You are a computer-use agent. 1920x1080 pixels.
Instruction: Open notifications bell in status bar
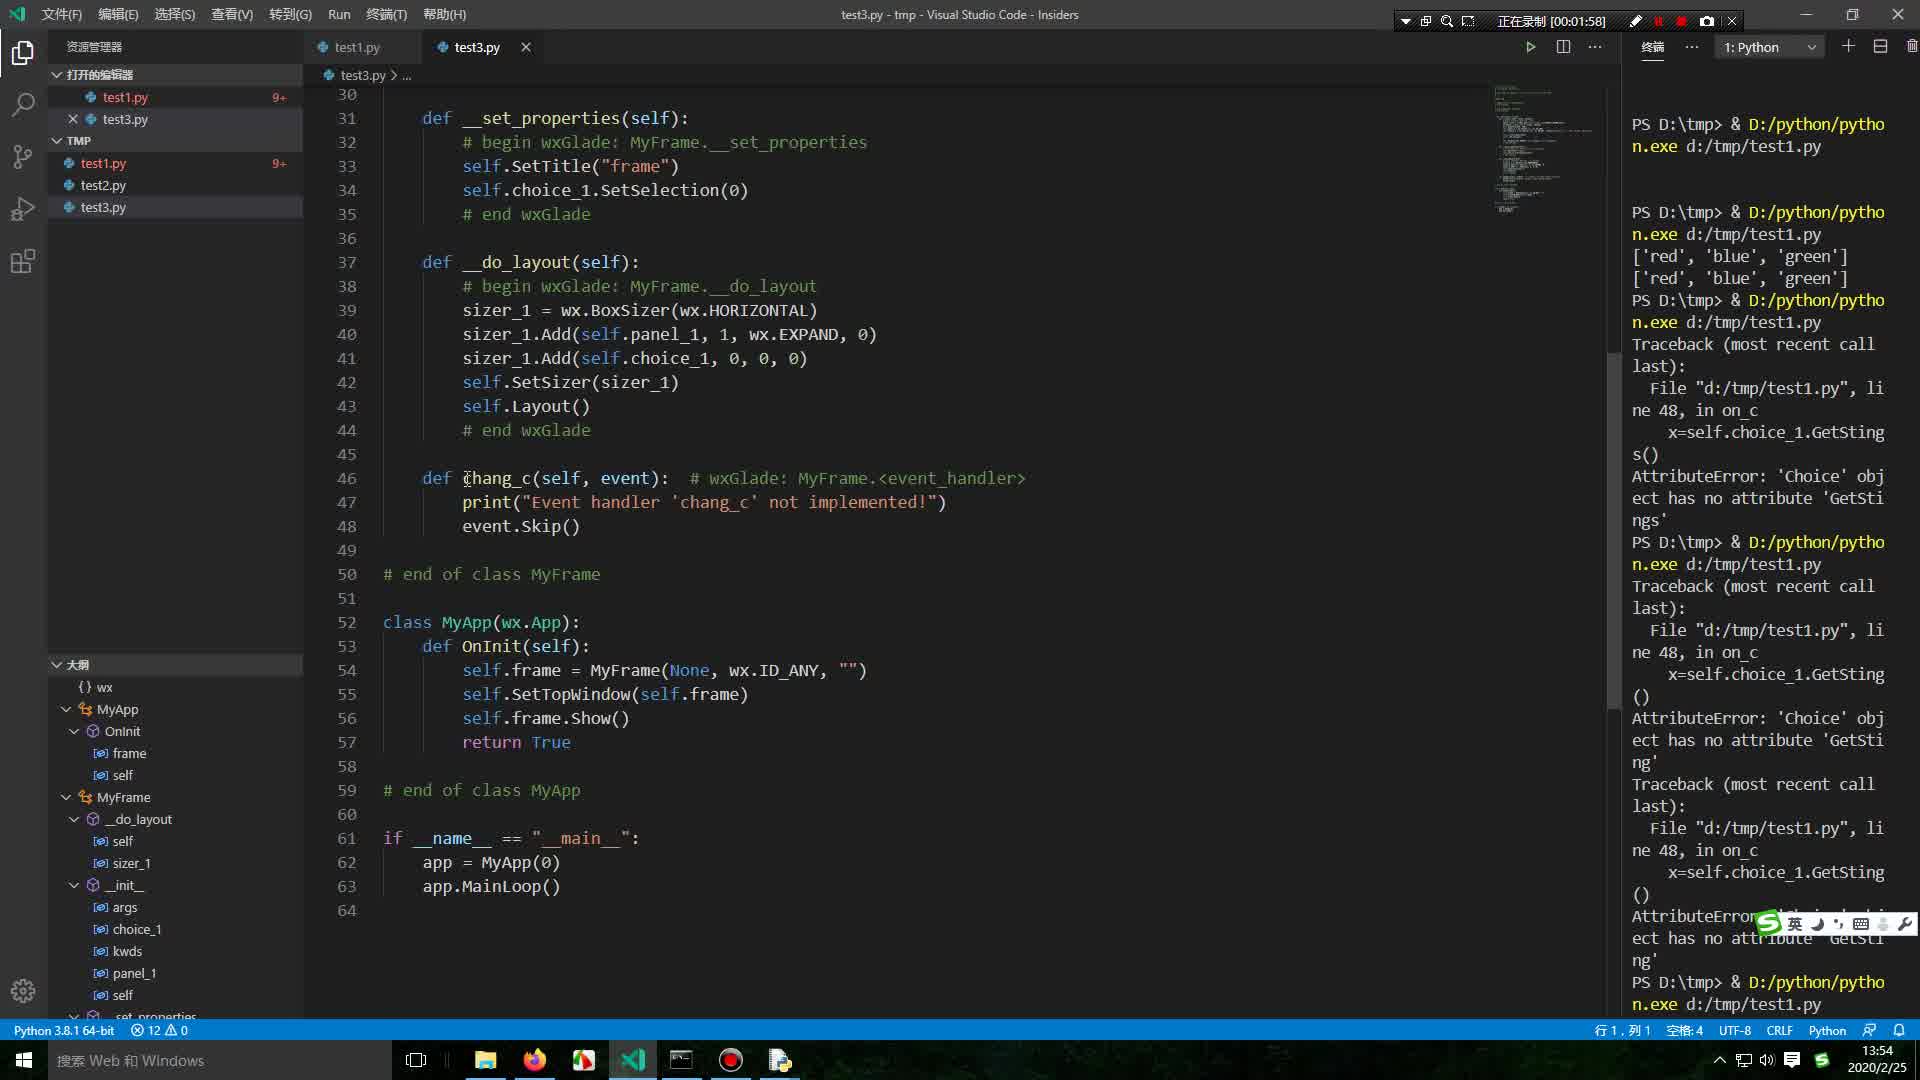[x=1899, y=1030]
